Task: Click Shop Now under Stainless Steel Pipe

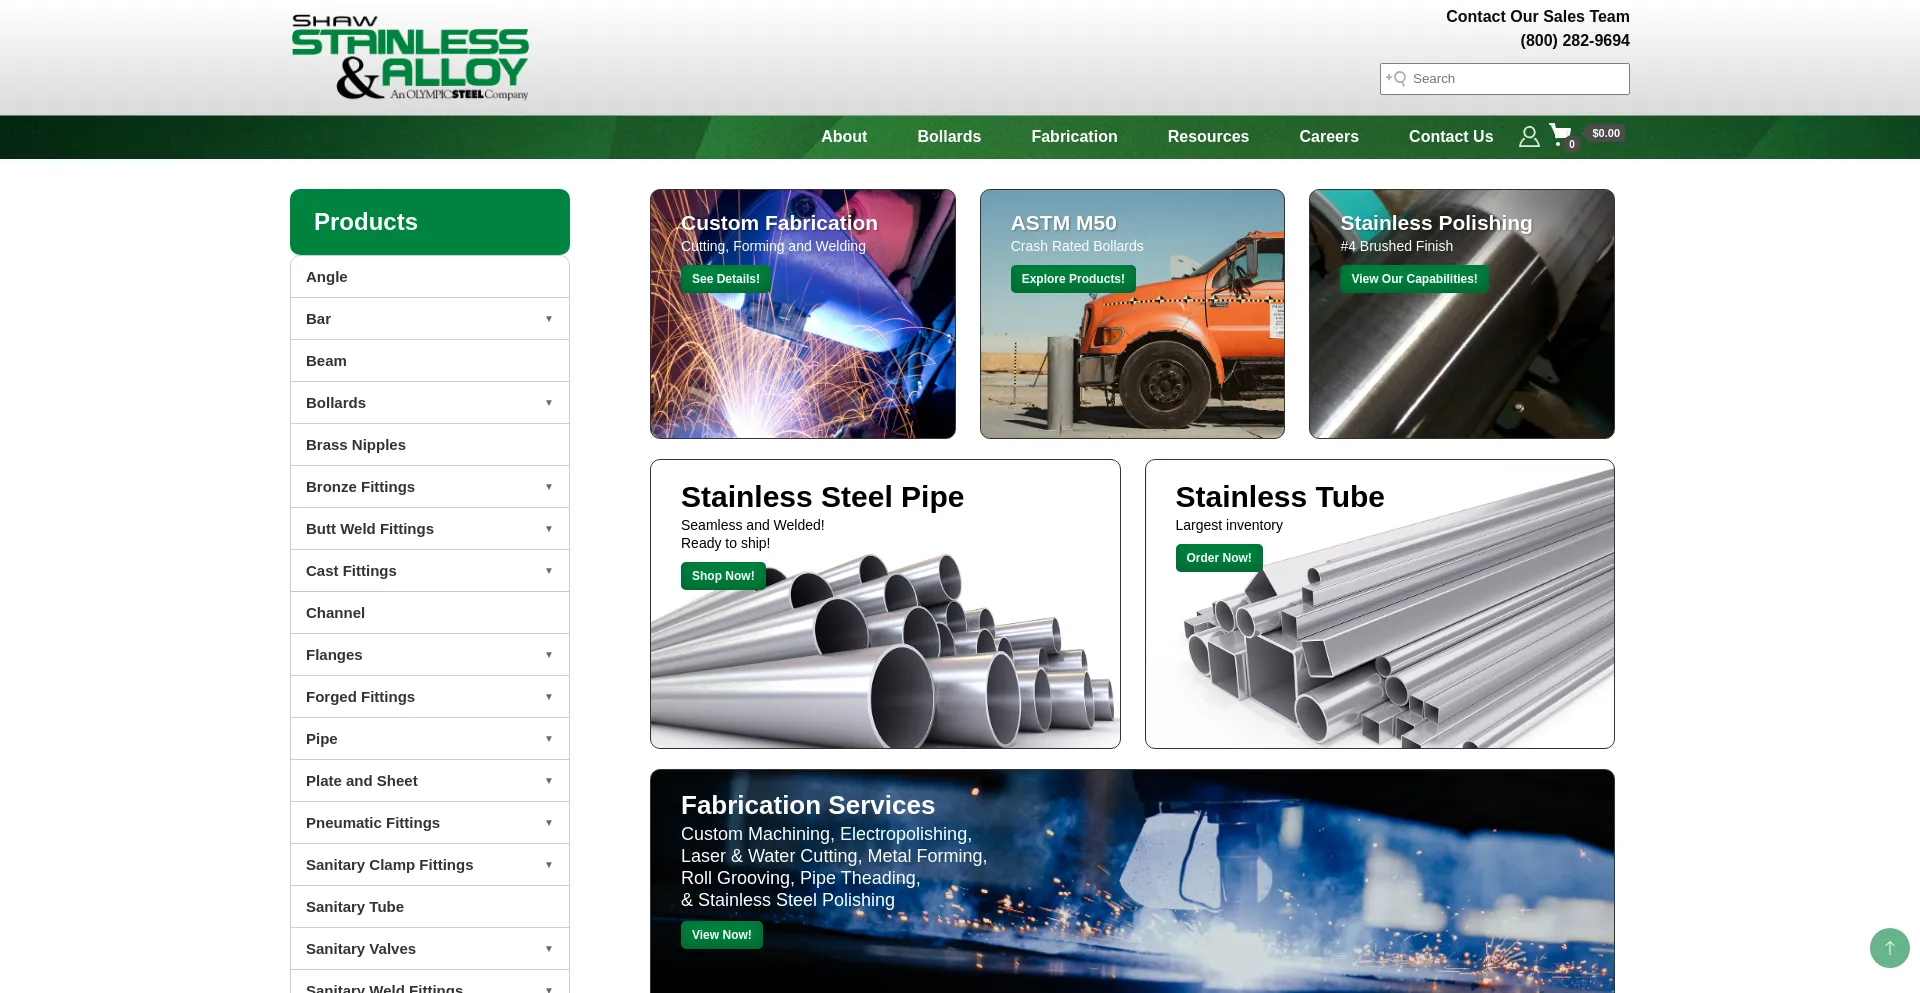Action: [x=723, y=575]
